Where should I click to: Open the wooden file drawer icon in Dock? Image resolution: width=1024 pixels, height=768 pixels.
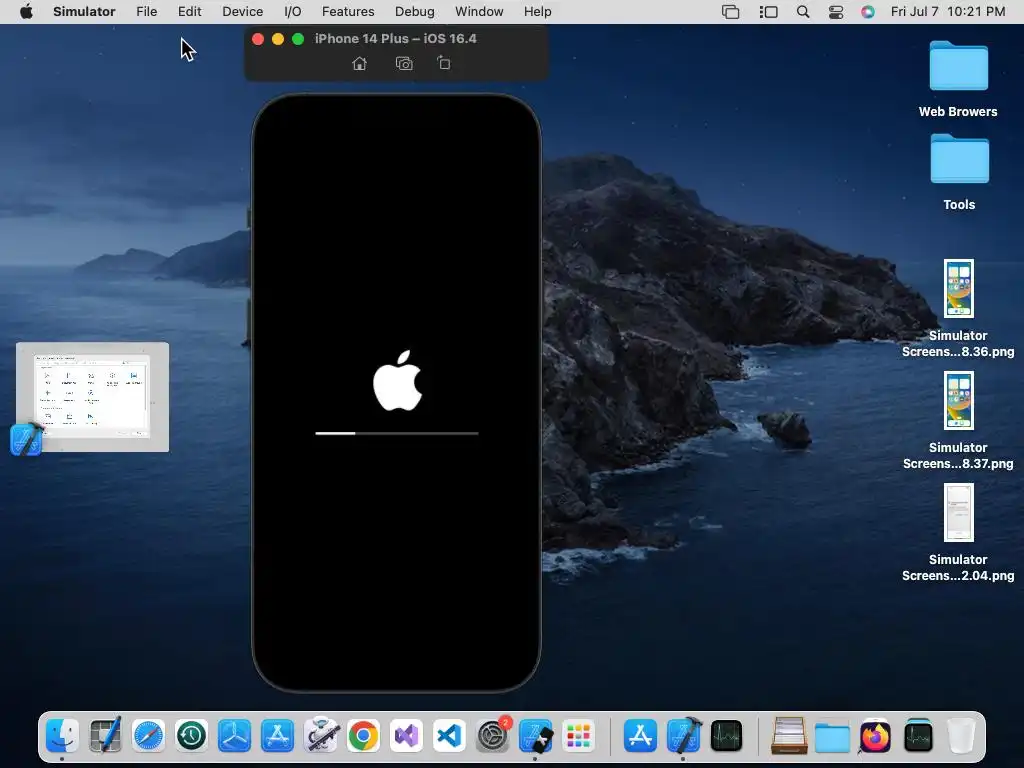click(x=789, y=736)
